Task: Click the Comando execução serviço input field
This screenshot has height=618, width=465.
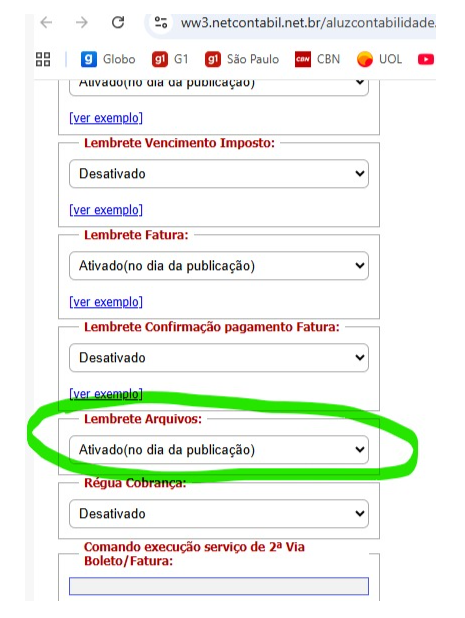Action: [219, 586]
